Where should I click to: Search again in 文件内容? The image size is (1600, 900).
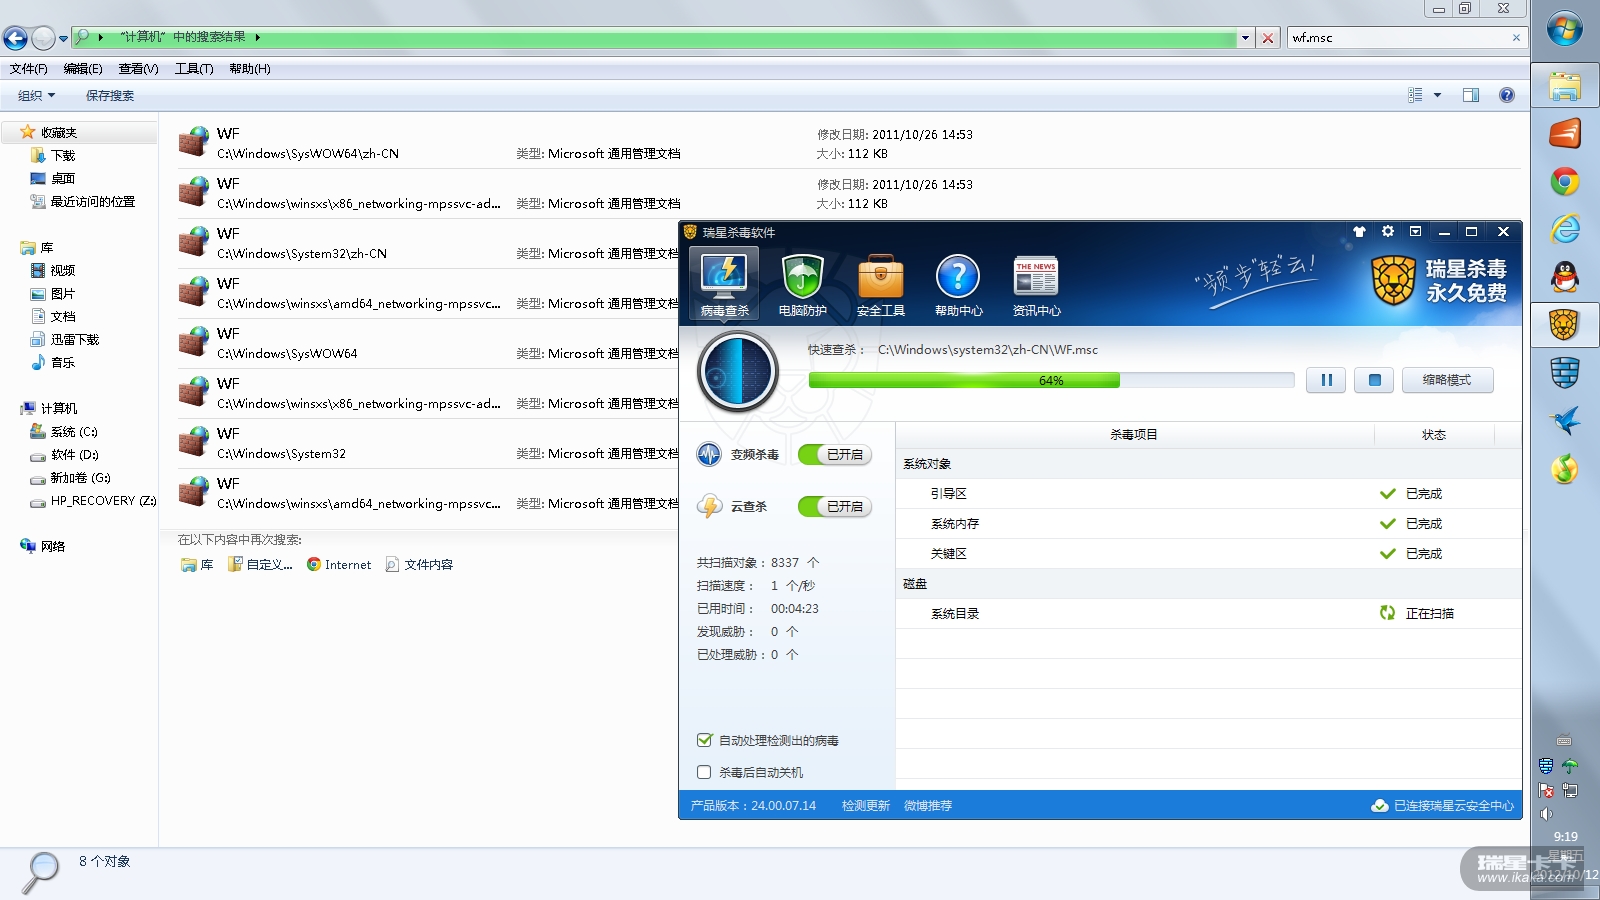coord(419,565)
